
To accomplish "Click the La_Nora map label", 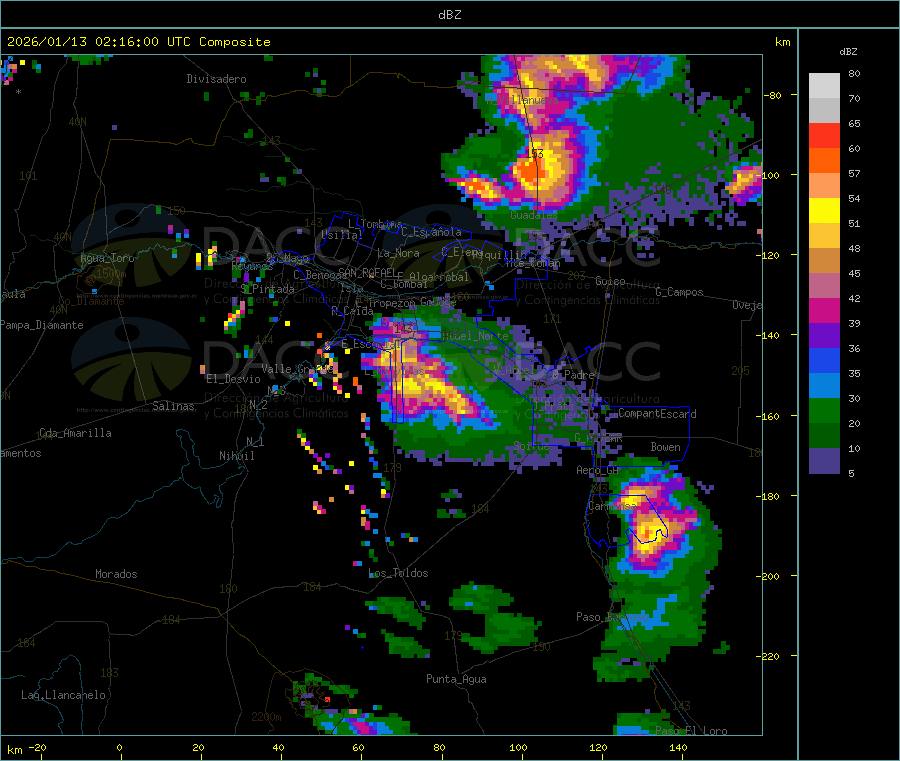I will point(398,253).
